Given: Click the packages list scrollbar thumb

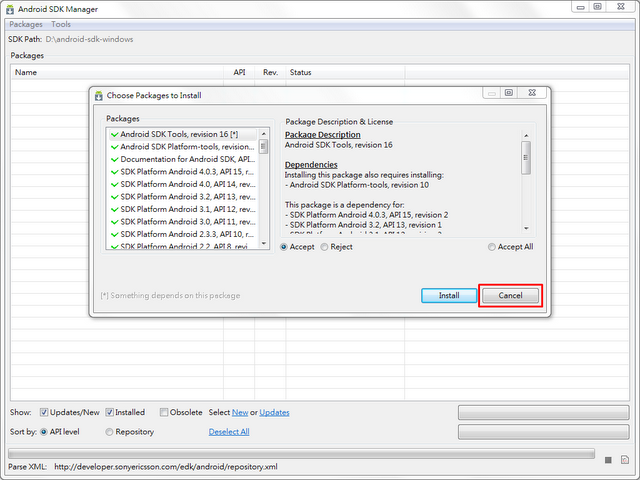Looking at the screenshot, I should [264, 147].
